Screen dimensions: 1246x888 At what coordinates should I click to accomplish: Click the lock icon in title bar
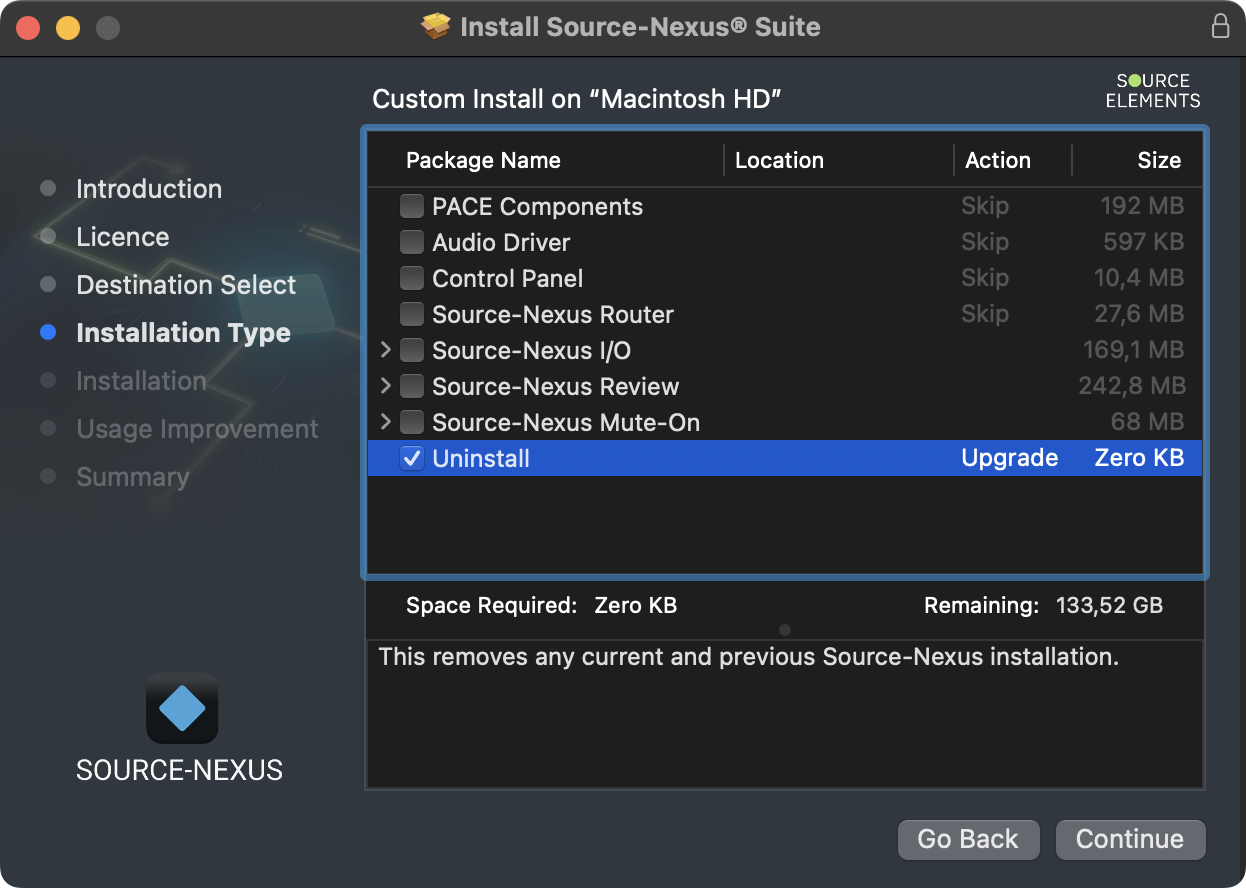tap(1220, 26)
